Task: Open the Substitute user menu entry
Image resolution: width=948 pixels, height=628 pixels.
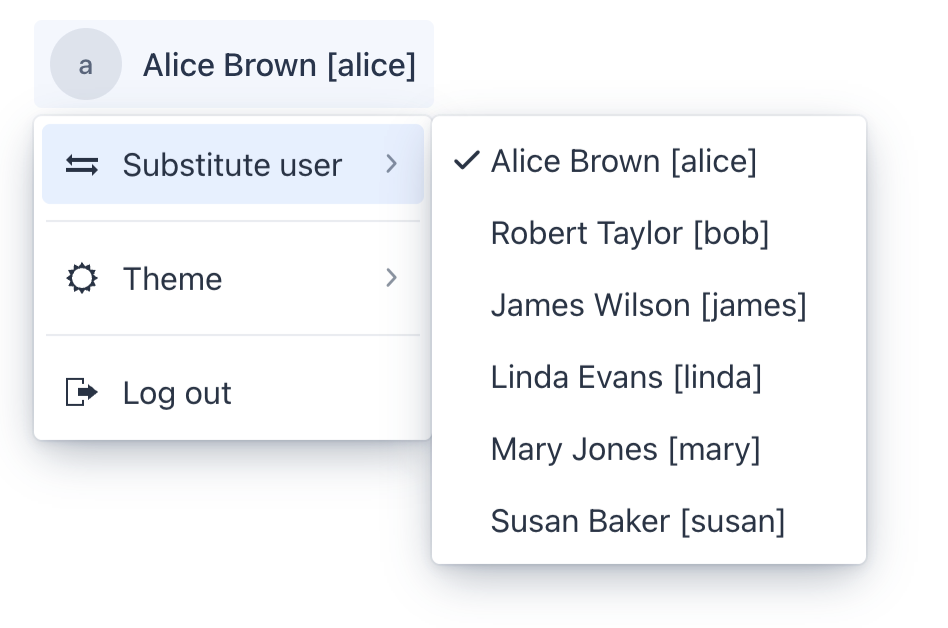Action: tap(232, 165)
